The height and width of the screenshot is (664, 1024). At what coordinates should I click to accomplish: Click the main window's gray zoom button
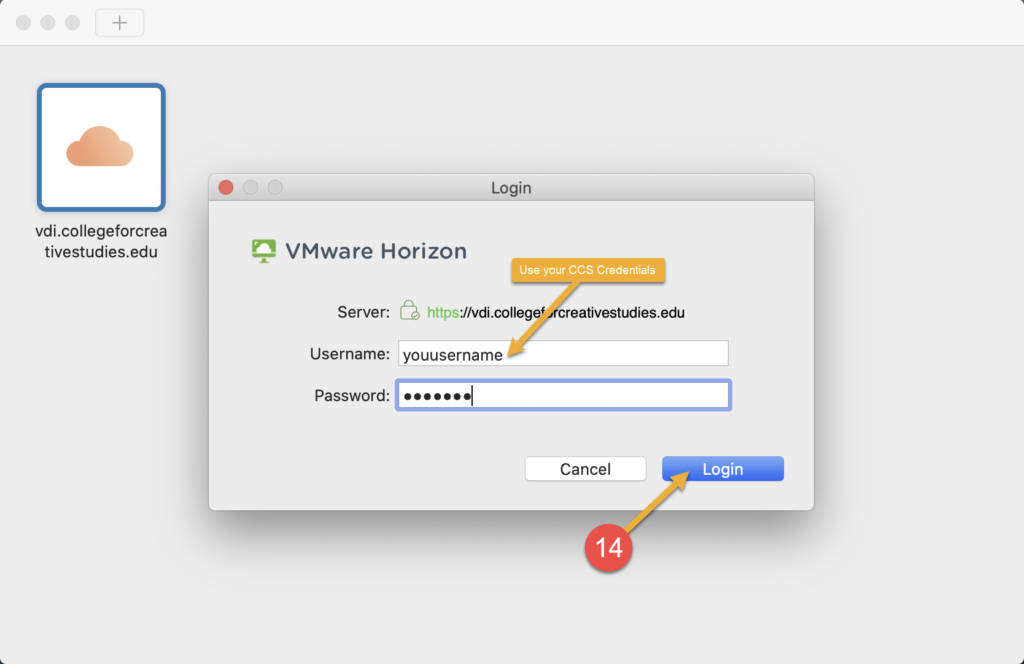[x=72, y=23]
